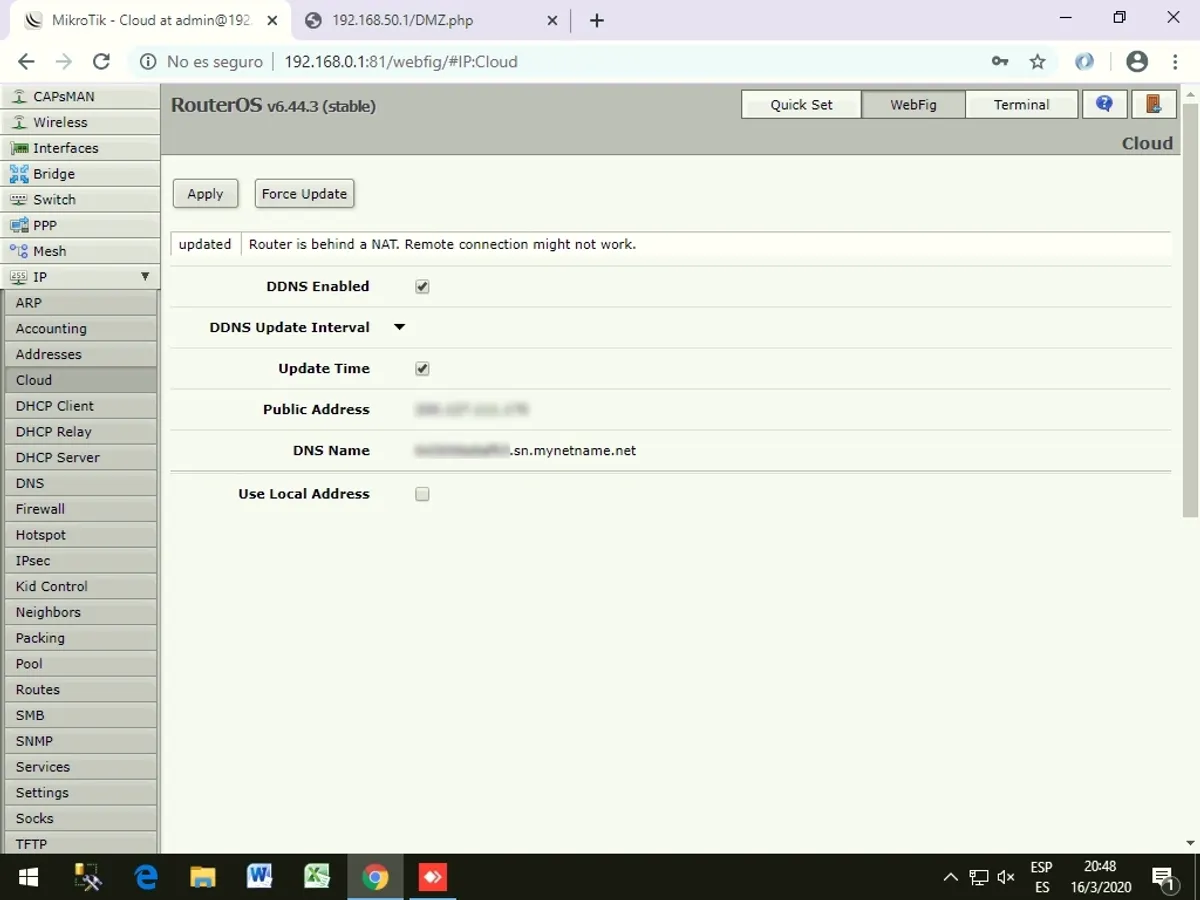Close the DMZ.php browser tab
The width and height of the screenshot is (1200, 900).
[x=552, y=20]
